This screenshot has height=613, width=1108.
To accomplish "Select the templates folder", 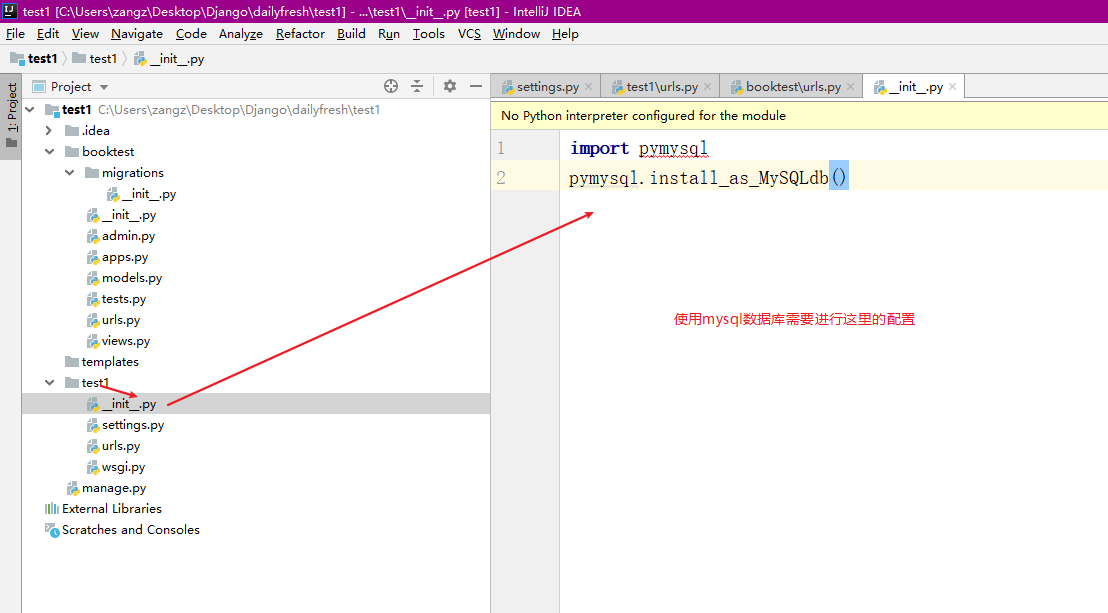I will (x=102, y=362).
